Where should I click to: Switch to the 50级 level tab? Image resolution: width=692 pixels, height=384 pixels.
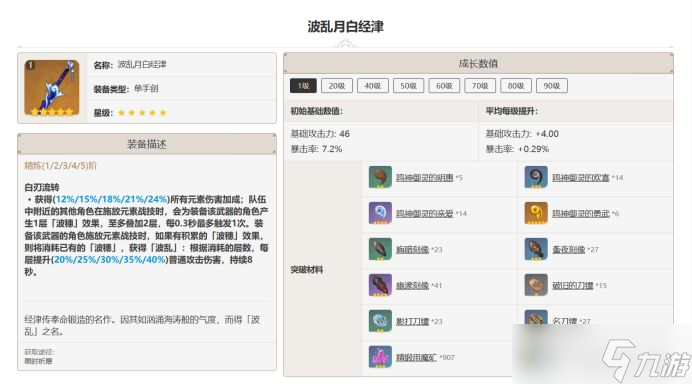(x=408, y=86)
